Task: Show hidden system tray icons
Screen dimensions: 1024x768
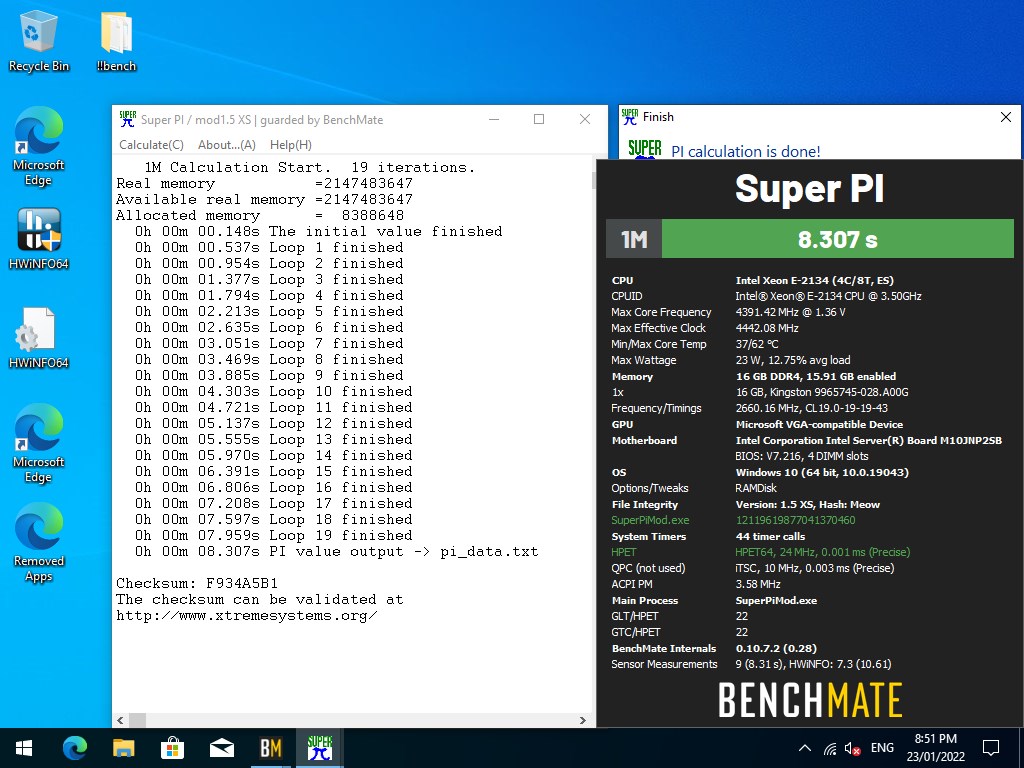Action: pos(805,748)
